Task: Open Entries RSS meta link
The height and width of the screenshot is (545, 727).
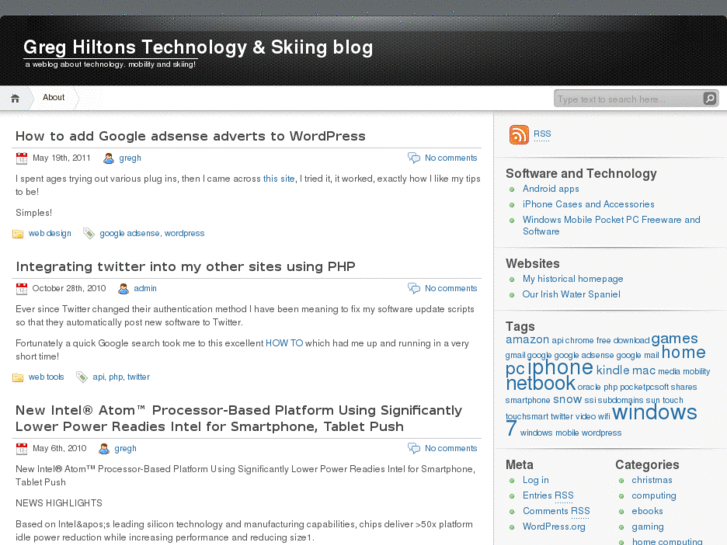Action: pos(548,495)
